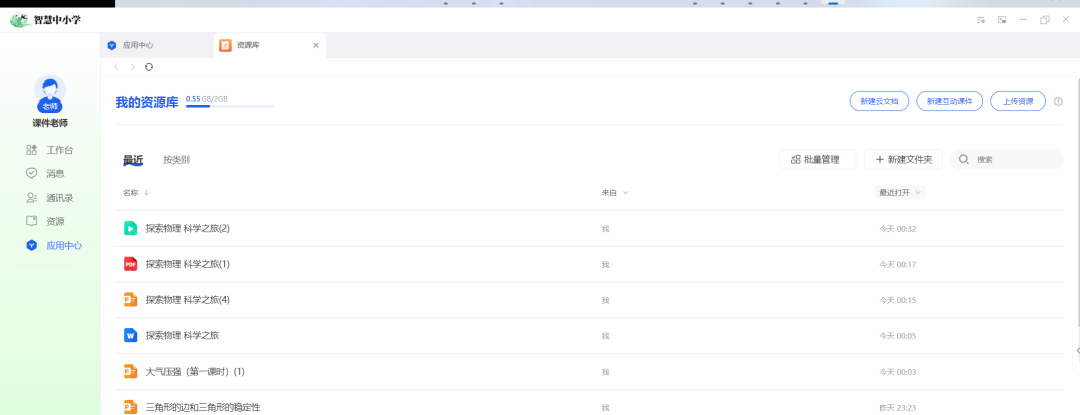Viewport: 1080px width, 415px height.
Task: Click the 新建云文档 button
Action: click(x=879, y=101)
